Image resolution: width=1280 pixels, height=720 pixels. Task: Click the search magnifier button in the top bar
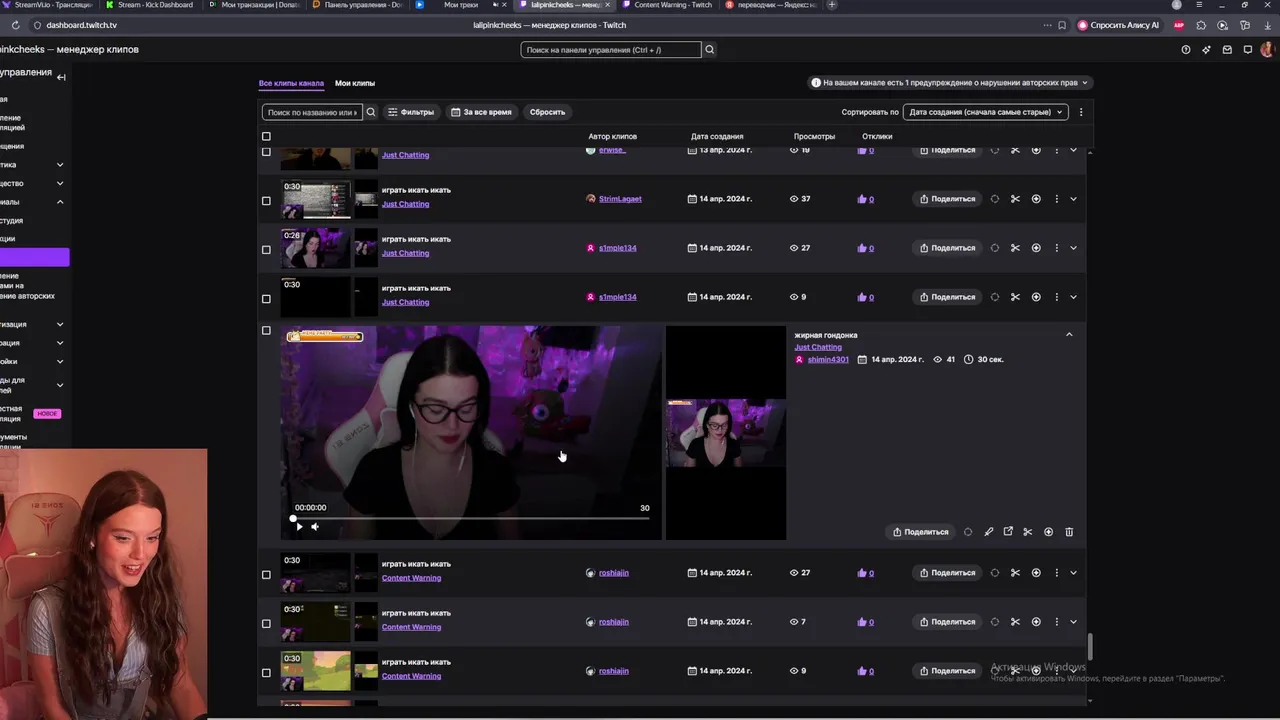(x=709, y=49)
